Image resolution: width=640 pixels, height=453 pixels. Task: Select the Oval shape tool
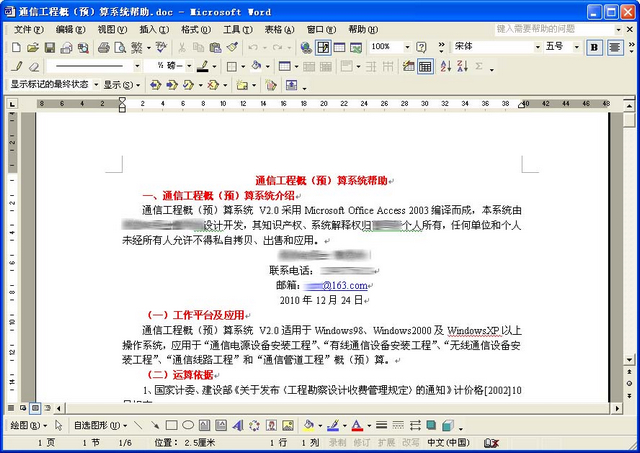[x=188, y=426]
